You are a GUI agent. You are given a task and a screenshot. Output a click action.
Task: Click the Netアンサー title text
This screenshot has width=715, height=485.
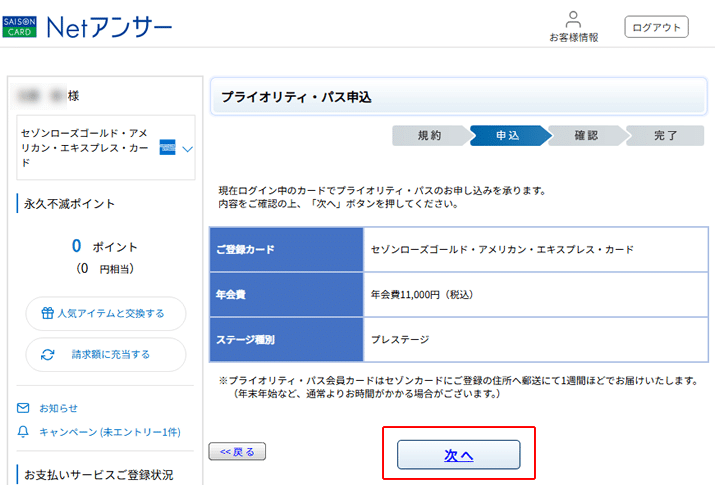109,27
